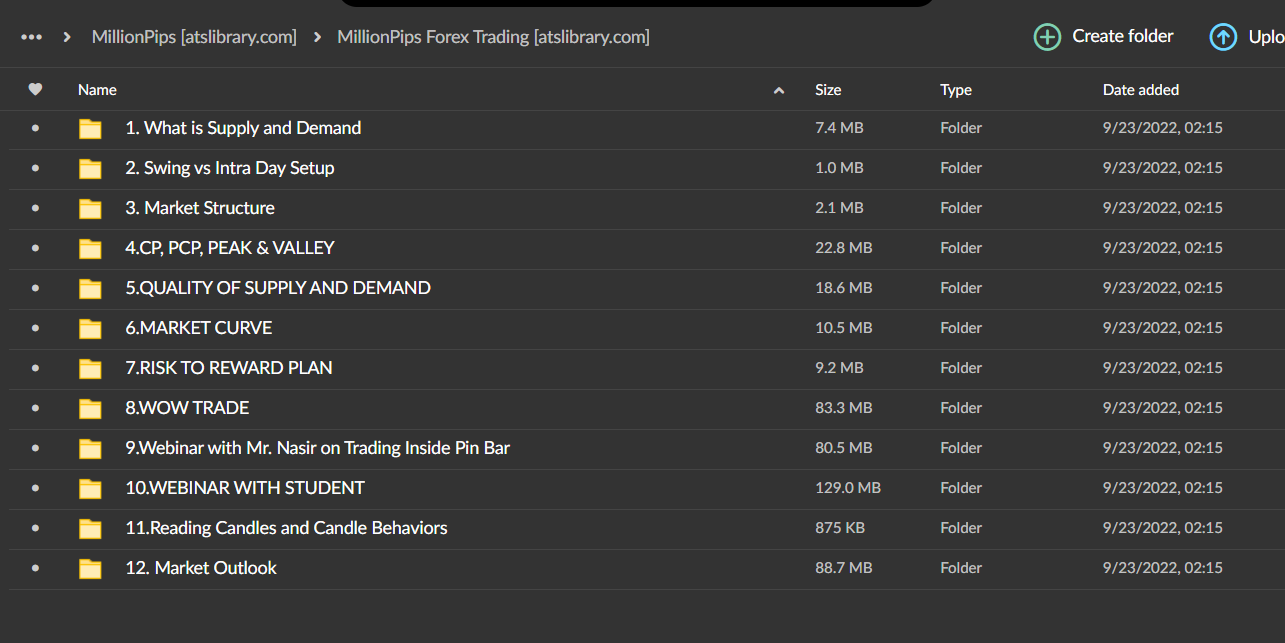1285x643 pixels.
Task: Open the breadcrumb ellipsis menu
Action: (31, 36)
